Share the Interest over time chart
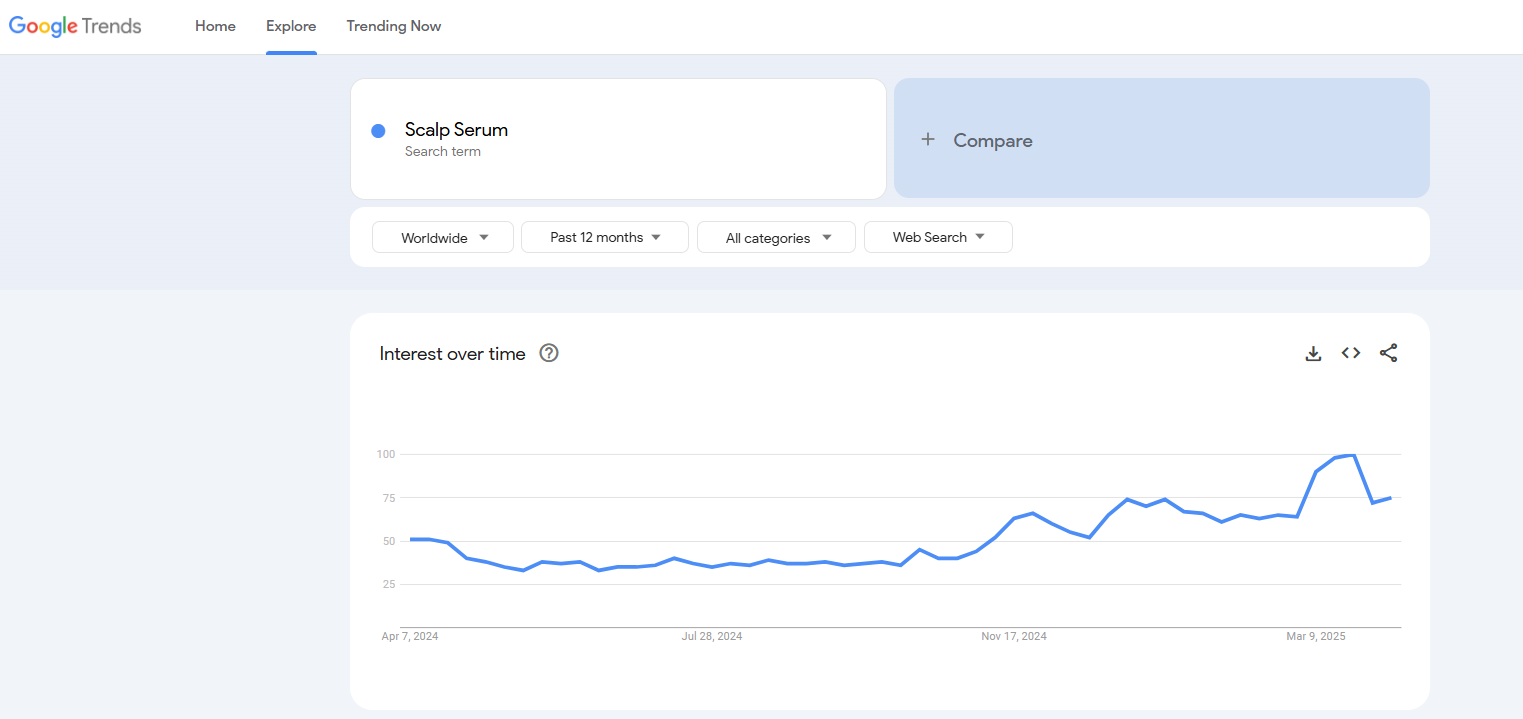The width and height of the screenshot is (1523, 719). [x=1388, y=353]
